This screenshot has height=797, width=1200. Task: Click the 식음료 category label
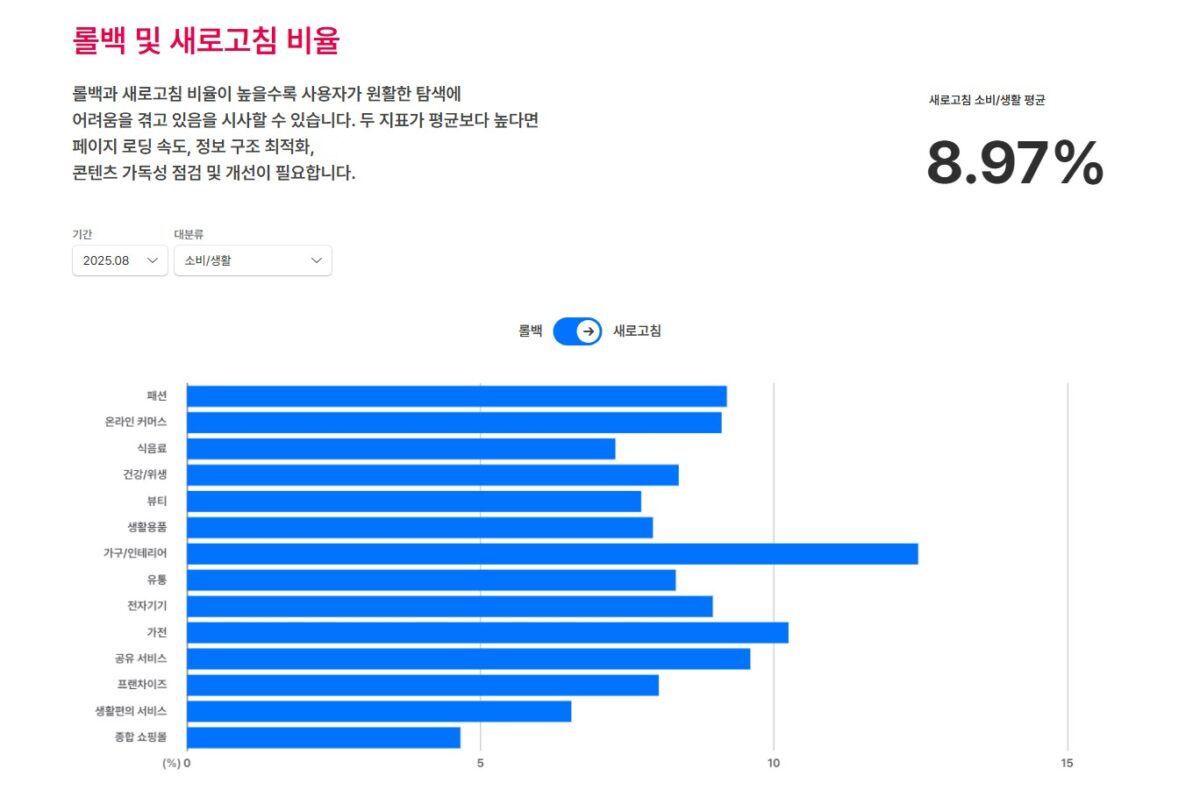pos(152,449)
